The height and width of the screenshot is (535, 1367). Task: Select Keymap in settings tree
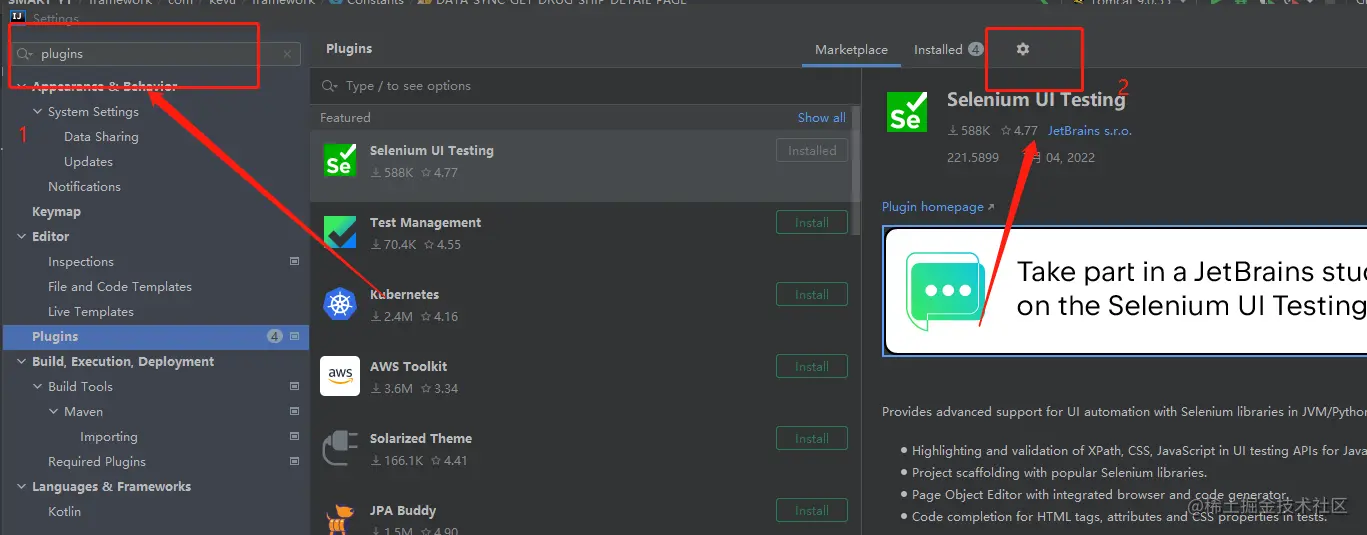pos(56,212)
